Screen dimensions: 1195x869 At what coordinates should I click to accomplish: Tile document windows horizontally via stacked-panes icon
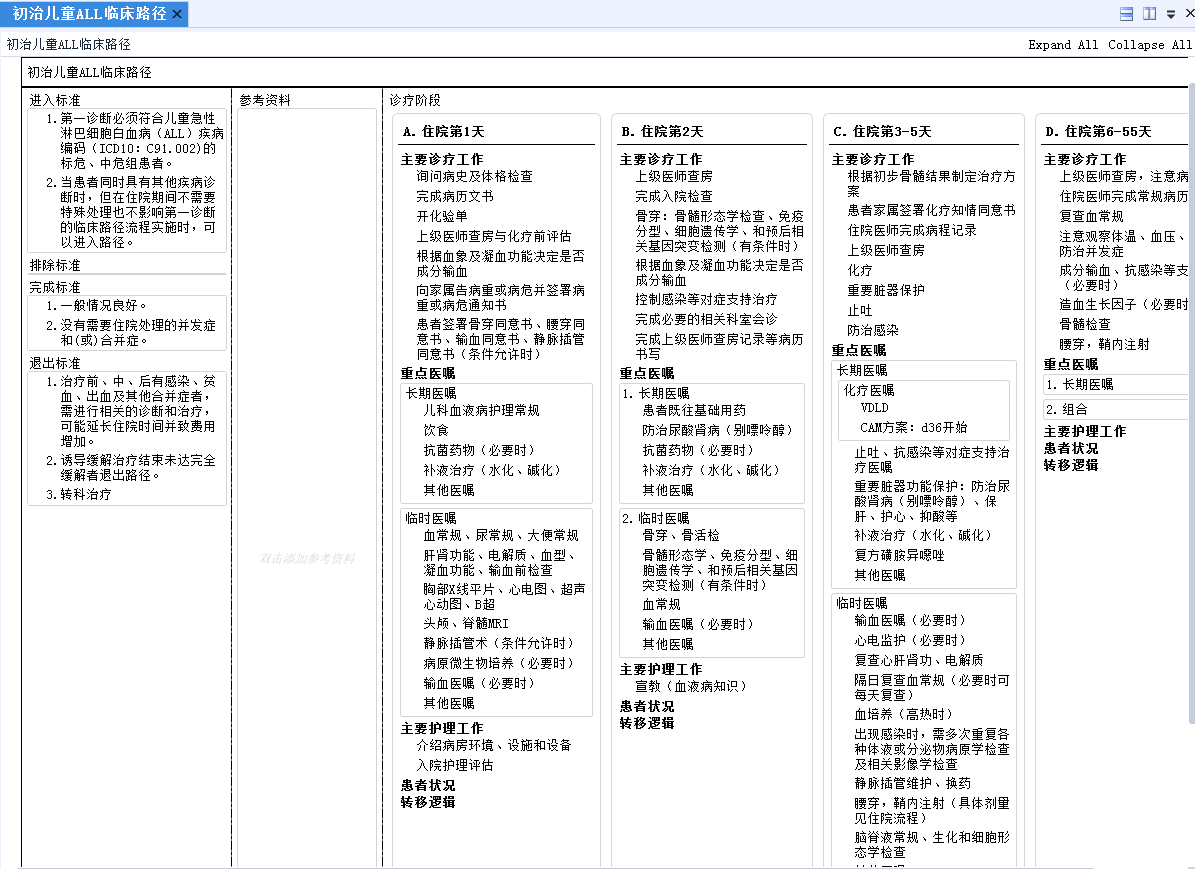click(1126, 14)
